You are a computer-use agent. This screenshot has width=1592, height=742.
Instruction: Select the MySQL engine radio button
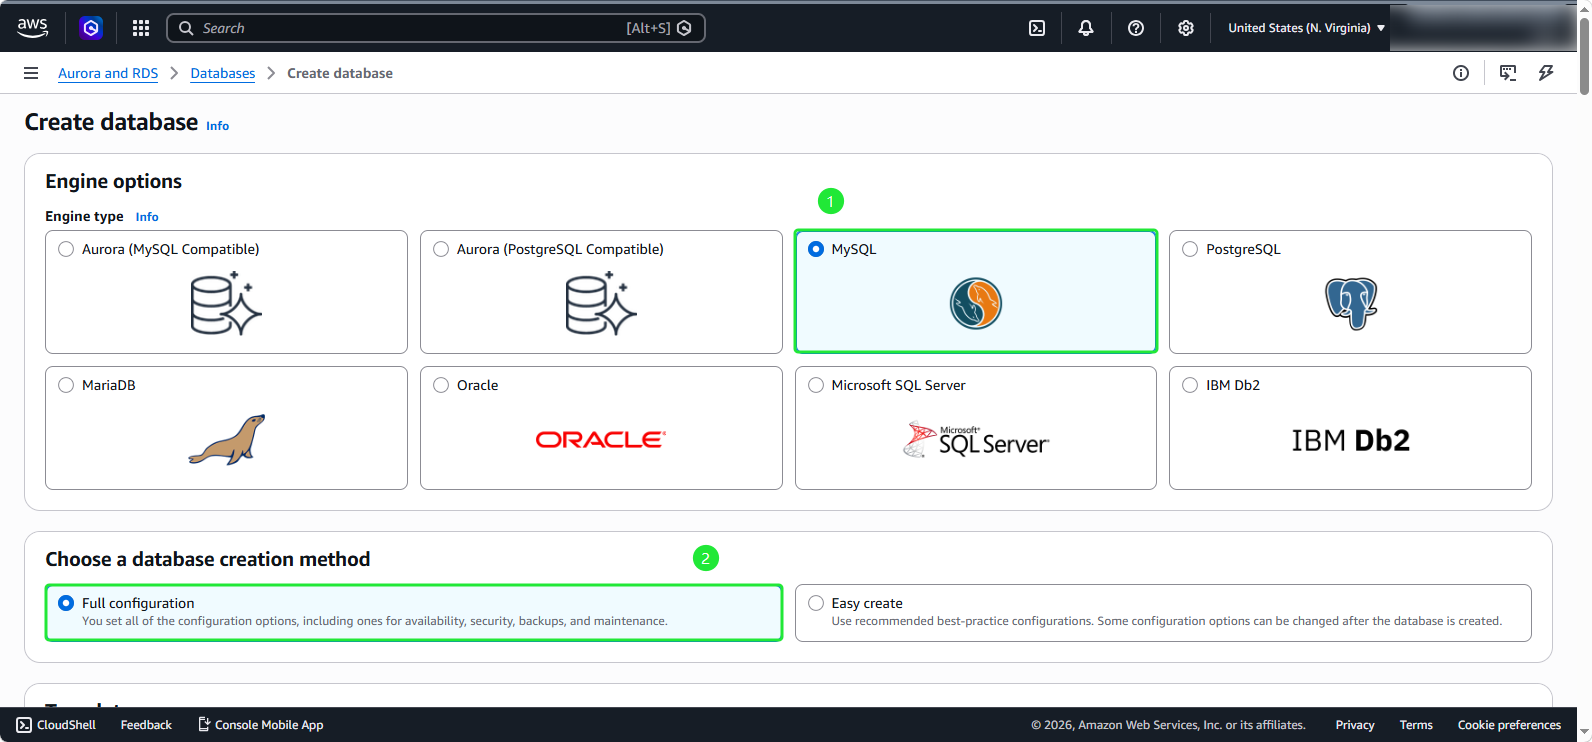[816, 249]
